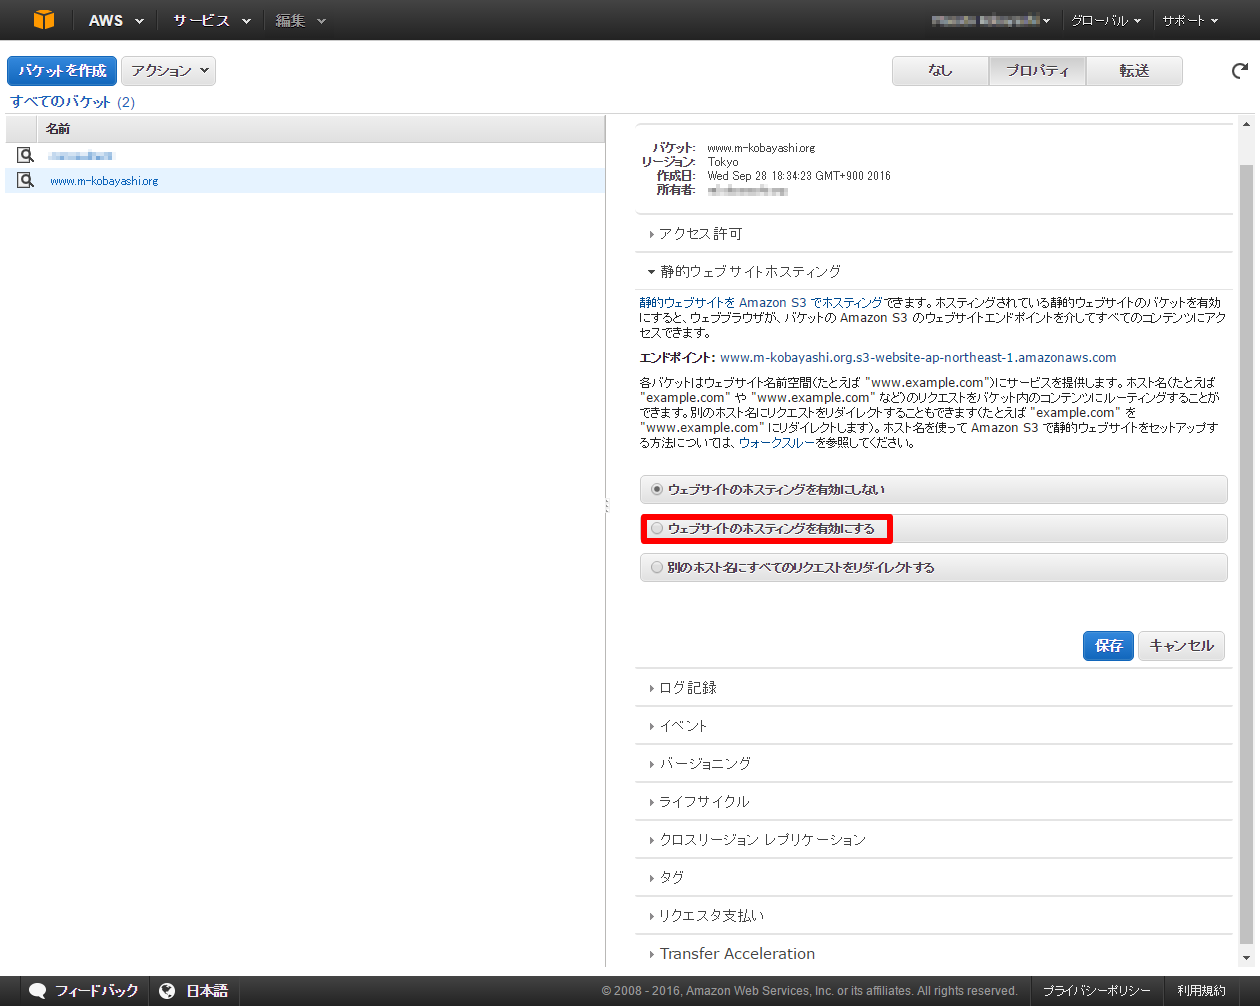Open the グローバル region dropdown
The width and height of the screenshot is (1260, 1008).
pyautogui.click(x=1105, y=20)
